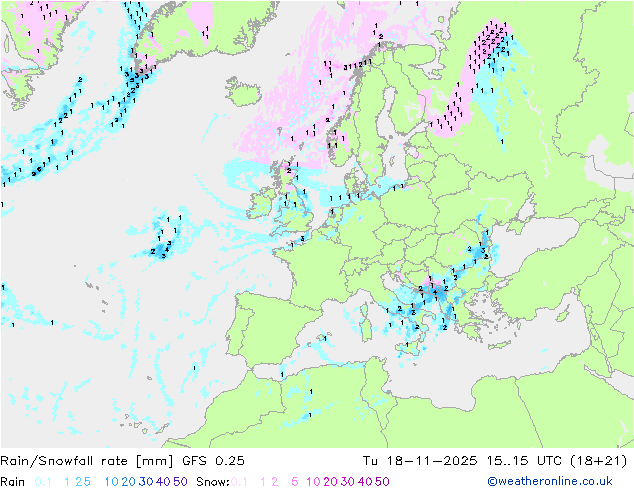The width and height of the screenshot is (634, 490).
Task: Pick the snow legend 20 color value
Action: click(x=330, y=482)
